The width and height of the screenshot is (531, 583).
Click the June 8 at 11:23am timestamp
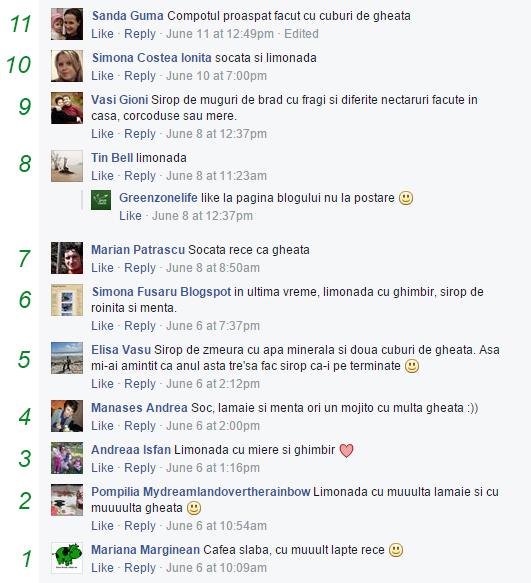click(x=216, y=175)
